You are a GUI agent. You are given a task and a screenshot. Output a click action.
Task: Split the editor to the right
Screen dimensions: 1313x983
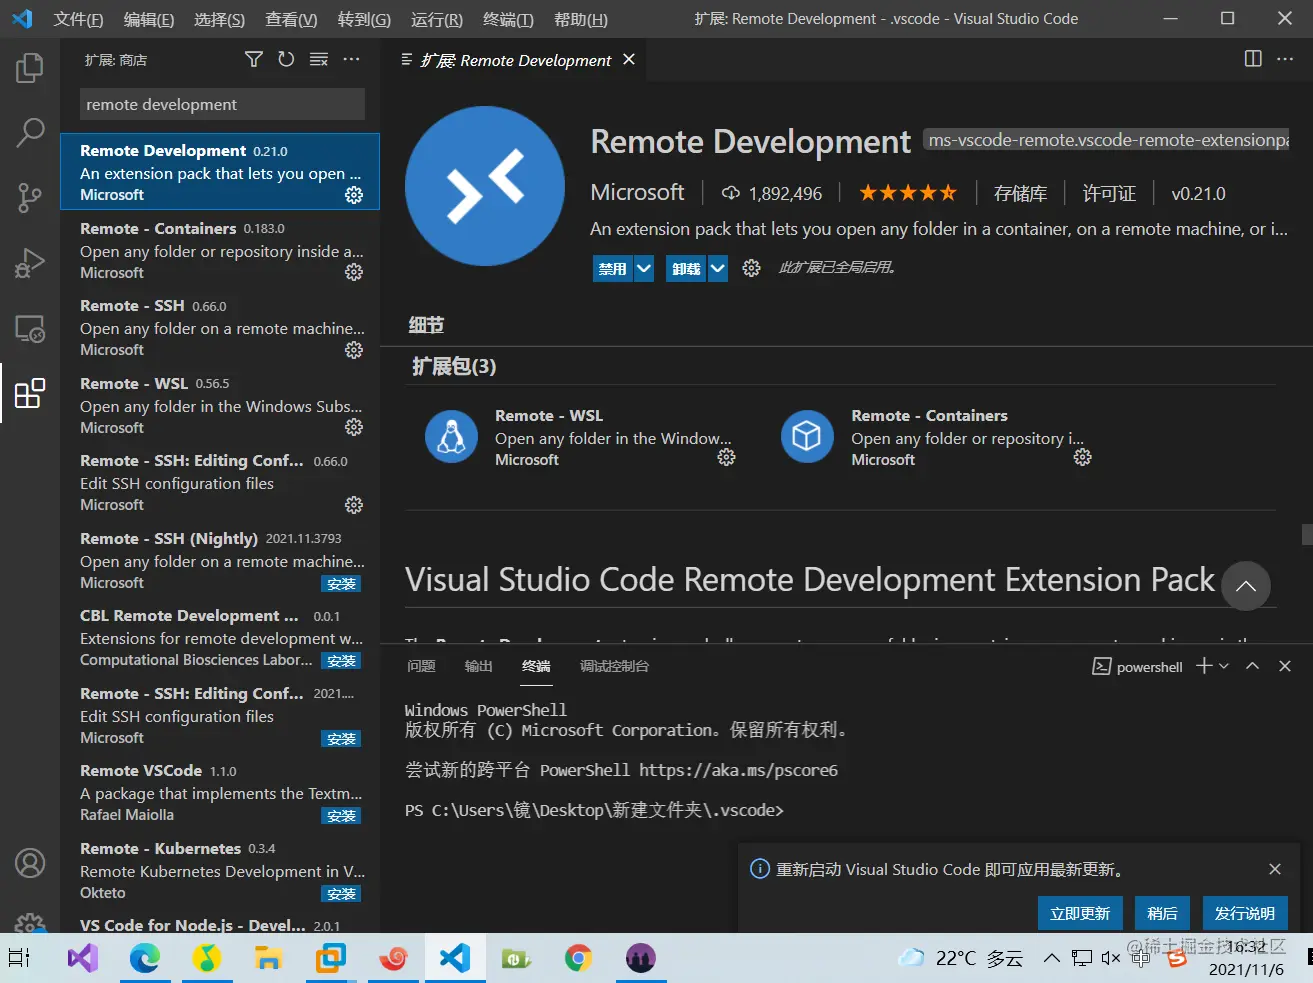click(1253, 59)
